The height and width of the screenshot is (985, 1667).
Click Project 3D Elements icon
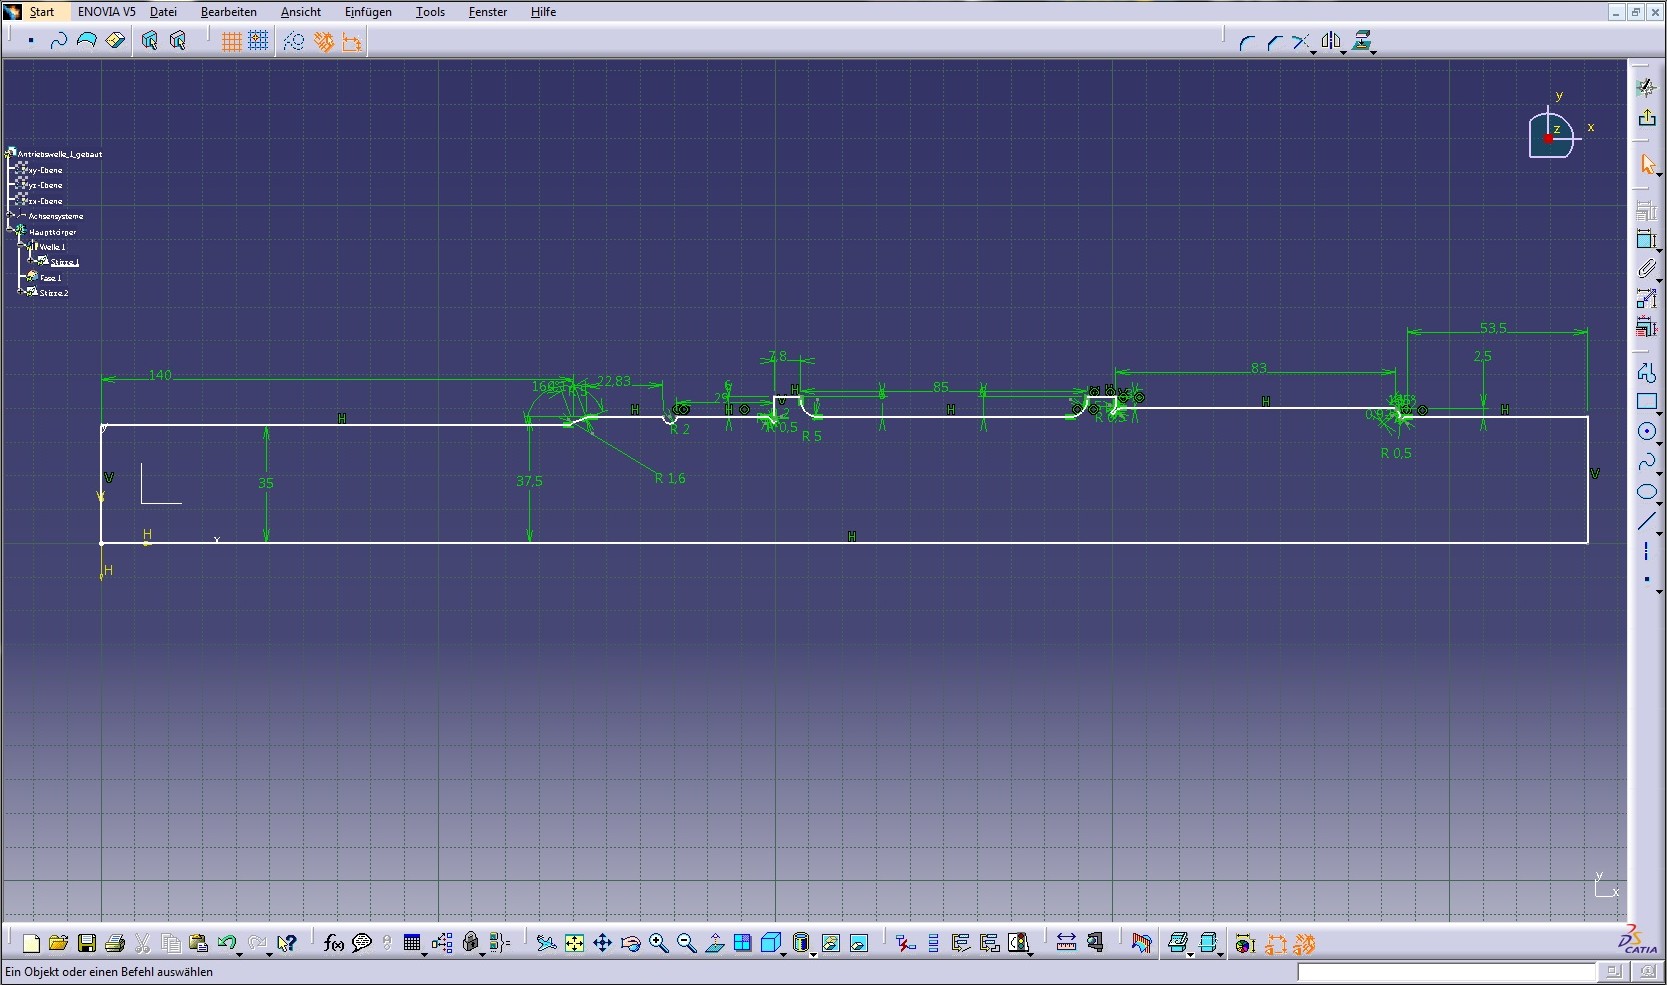1361,41
